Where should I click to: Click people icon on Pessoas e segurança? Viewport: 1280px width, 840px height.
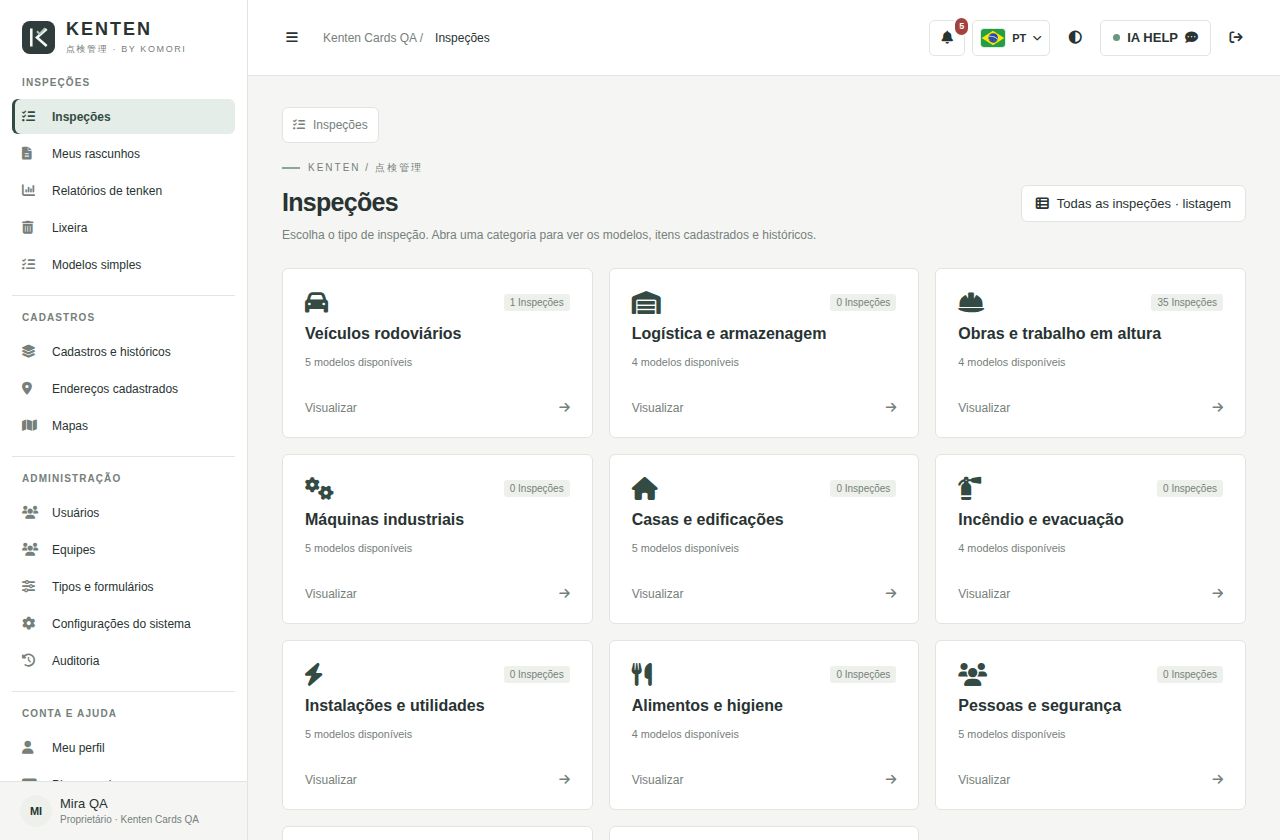coord(973,674)
